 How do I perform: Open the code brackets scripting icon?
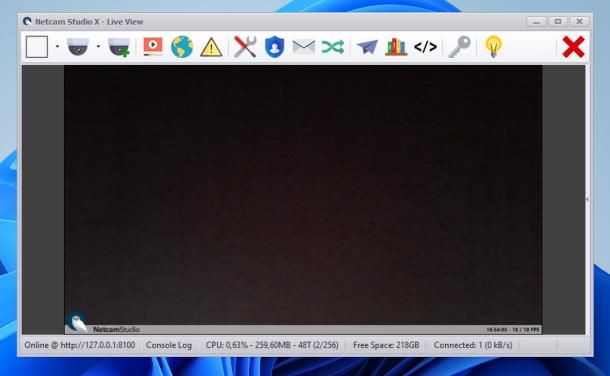tap(425, 47)
